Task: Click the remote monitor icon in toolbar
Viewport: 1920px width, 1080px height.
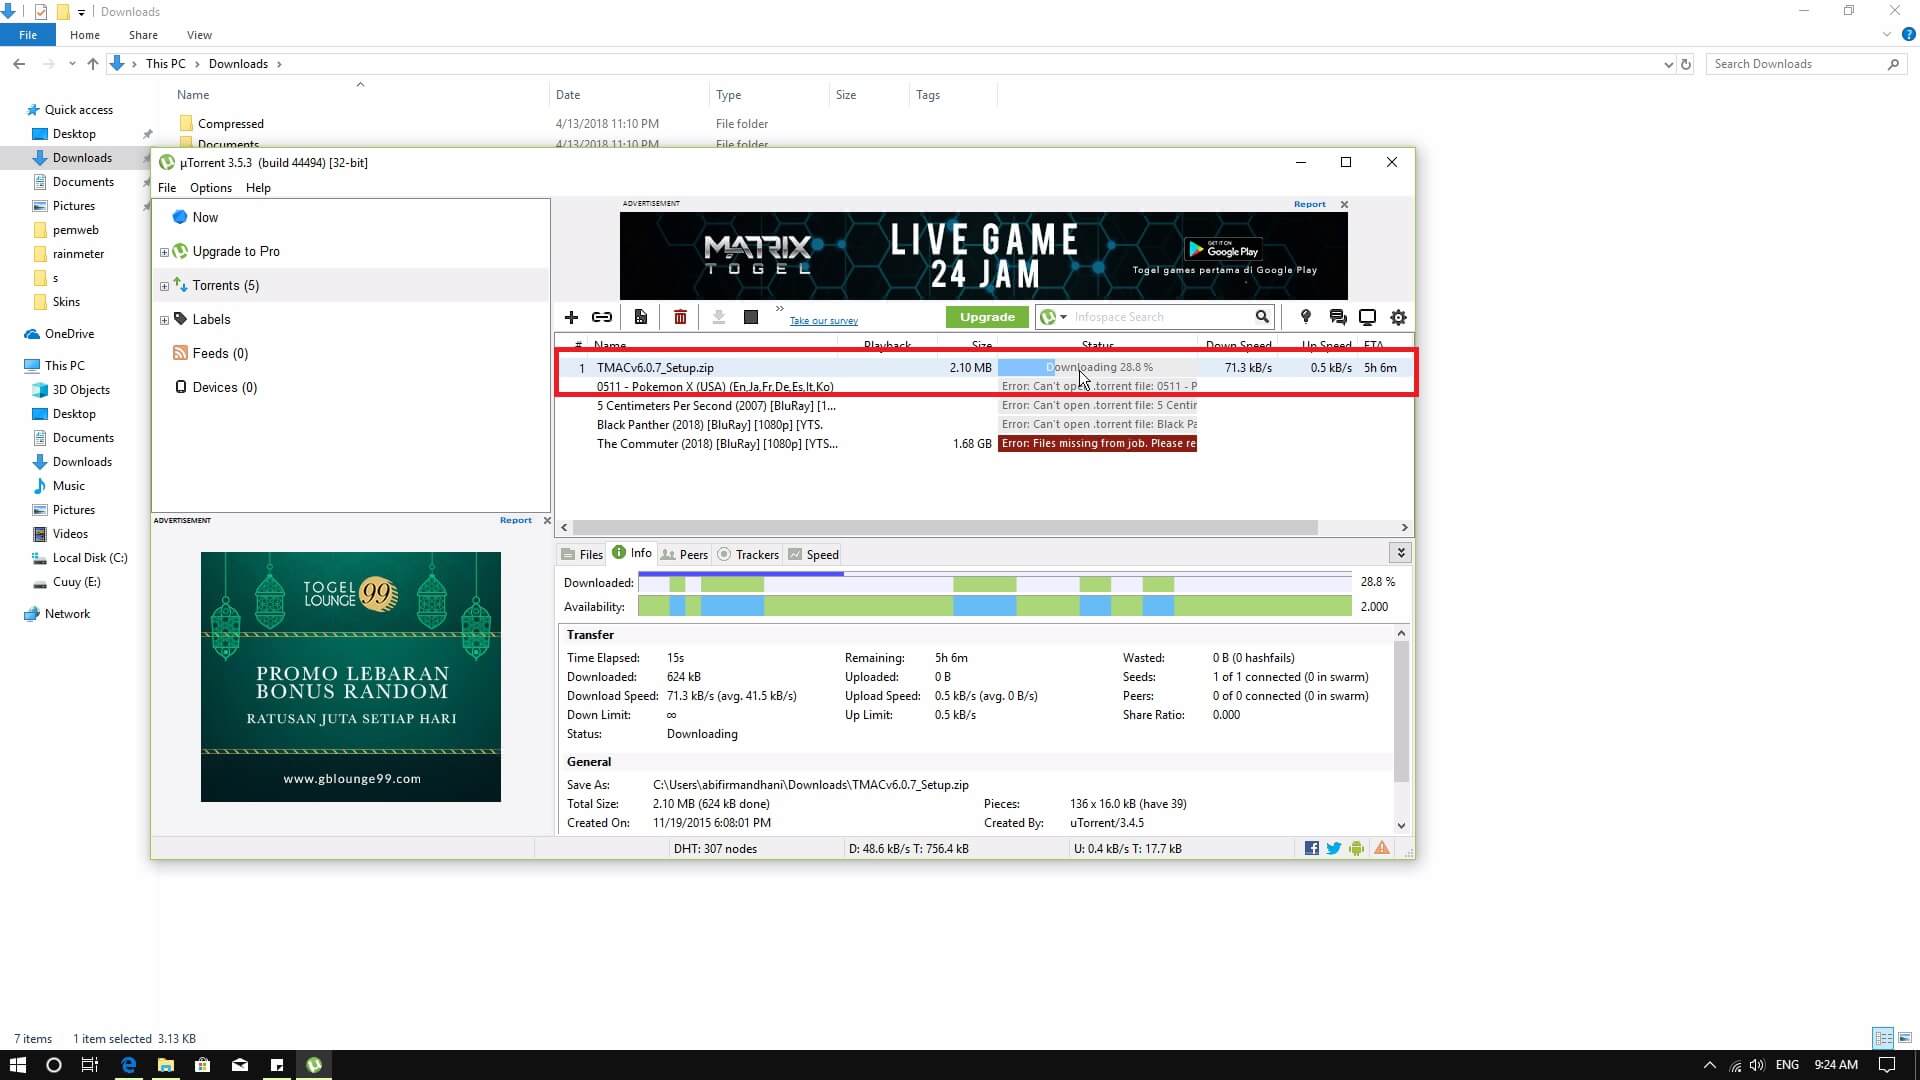Action: (1367, 317)
